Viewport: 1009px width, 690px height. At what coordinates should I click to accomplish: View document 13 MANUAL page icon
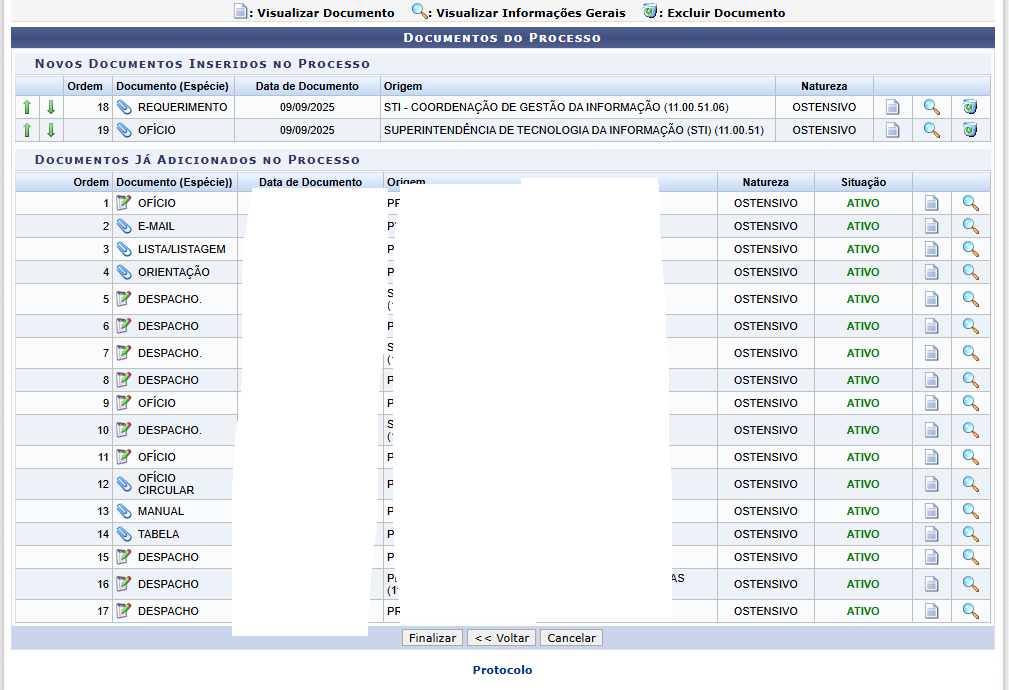click(931, 511)
